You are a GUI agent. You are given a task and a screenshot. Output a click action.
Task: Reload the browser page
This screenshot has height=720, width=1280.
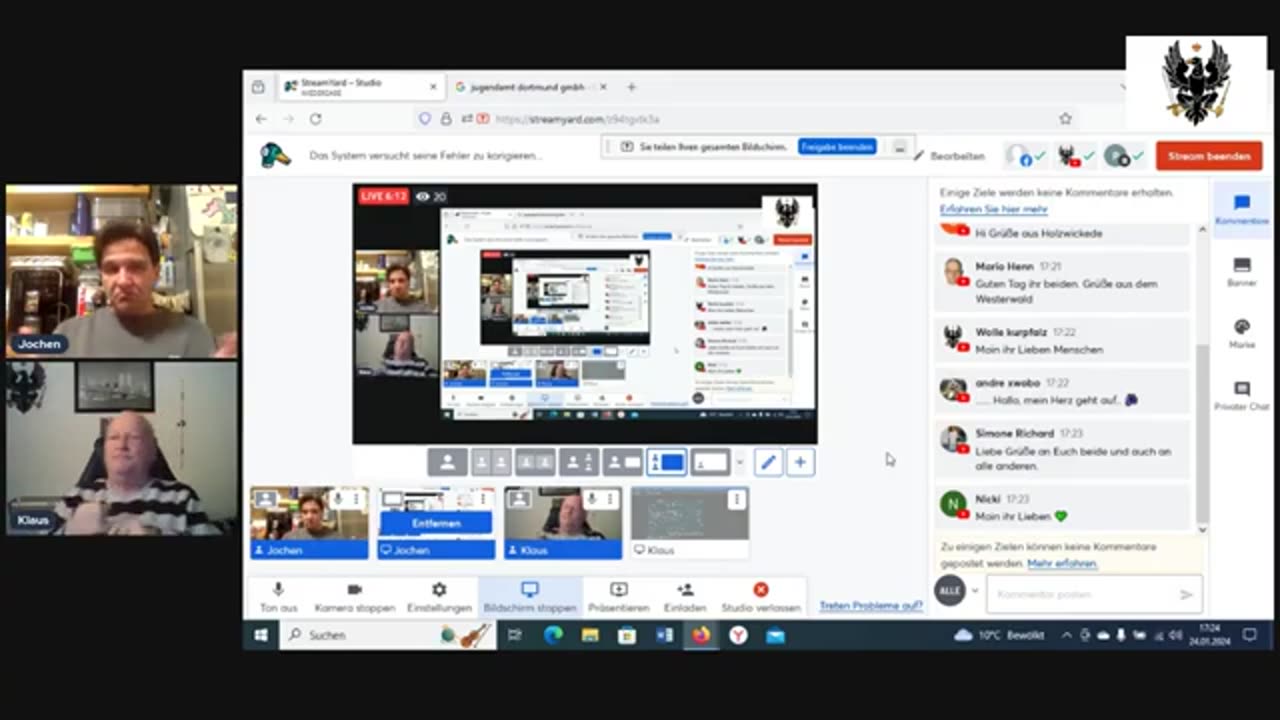click(x=315, y=118)
